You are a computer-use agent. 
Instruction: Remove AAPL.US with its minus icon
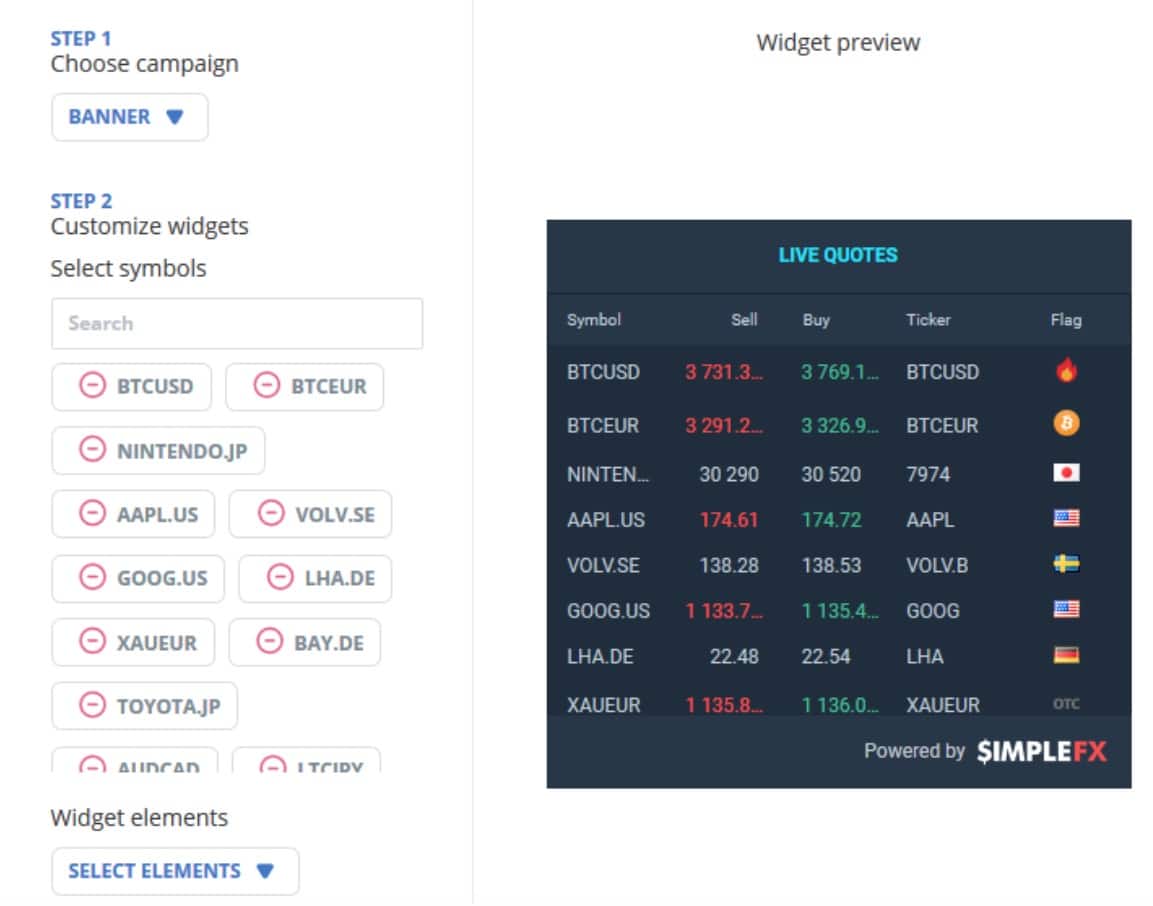pyautogui.click(x=92, y=514)
